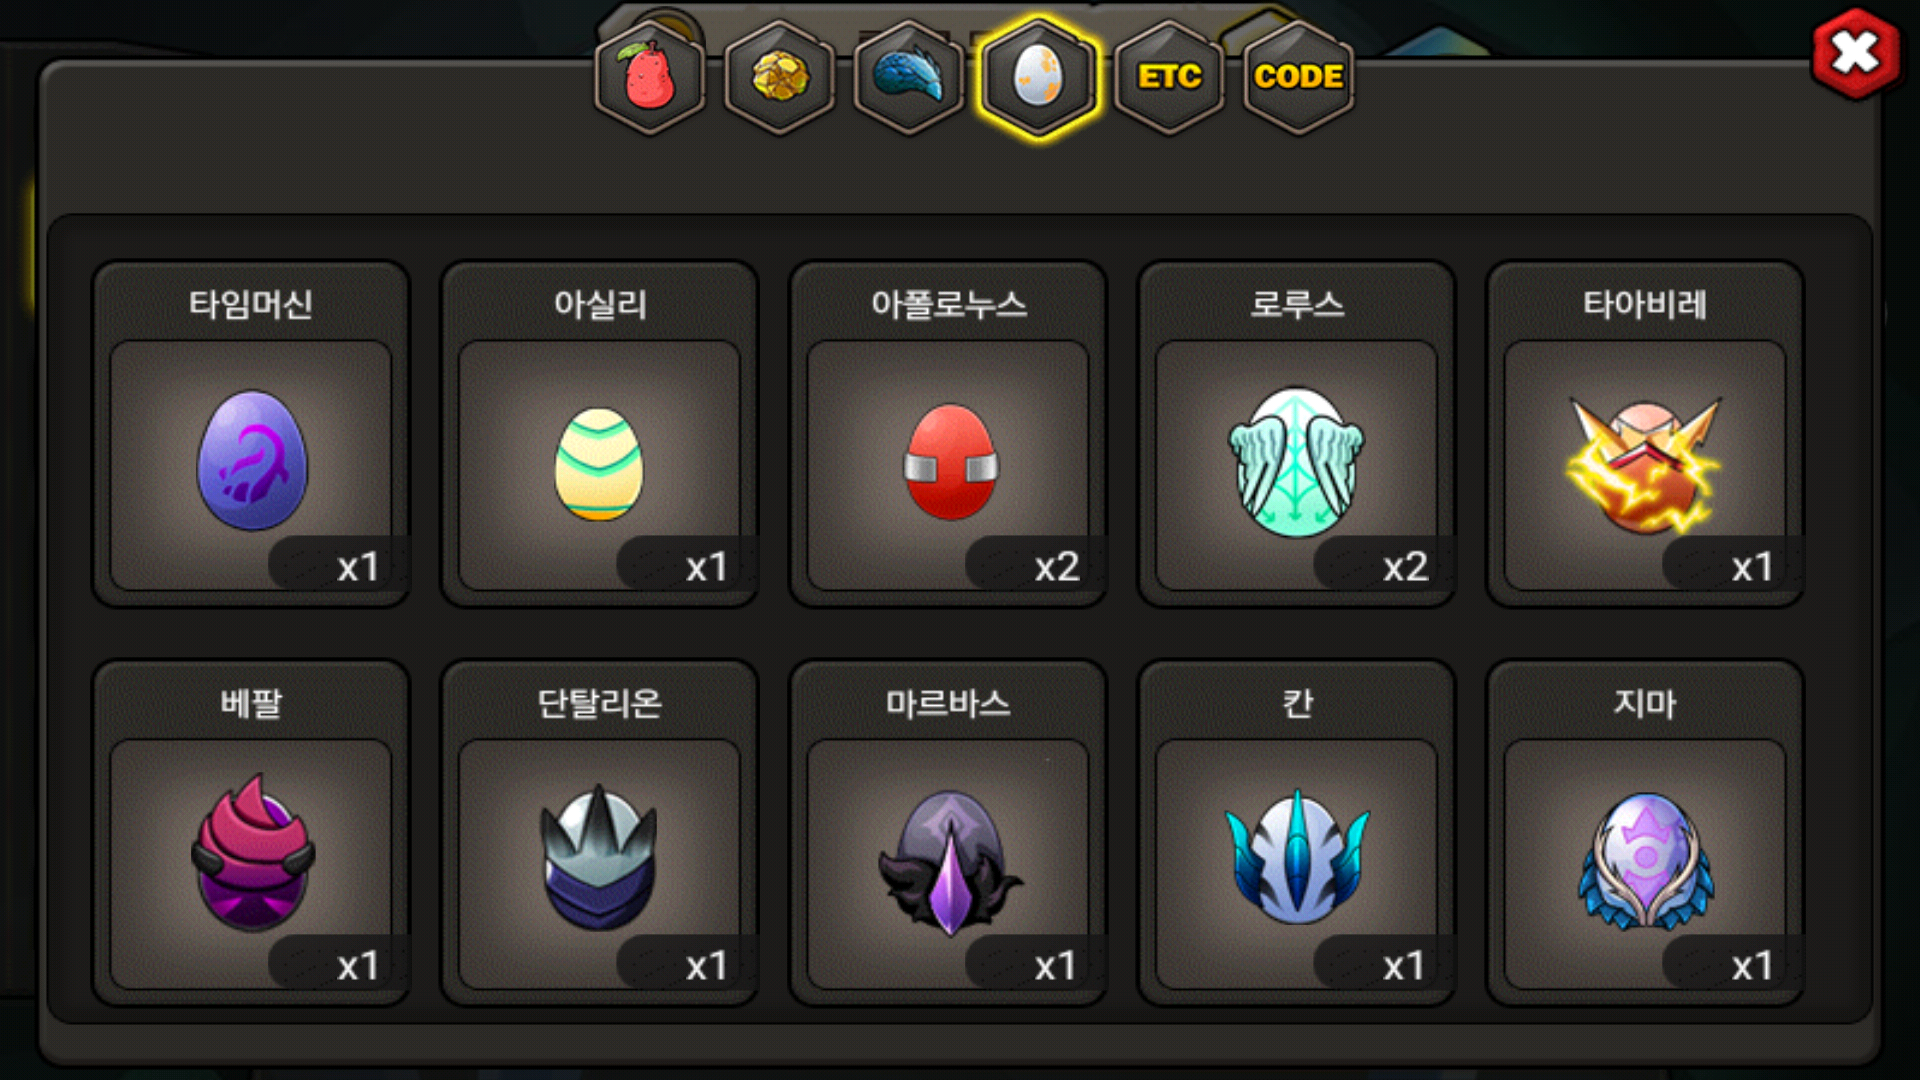Image resolution: width=1920 pixels, height=1080 pixels.
Task: Switch to the CODE tab
Action: coord(1298,77)
